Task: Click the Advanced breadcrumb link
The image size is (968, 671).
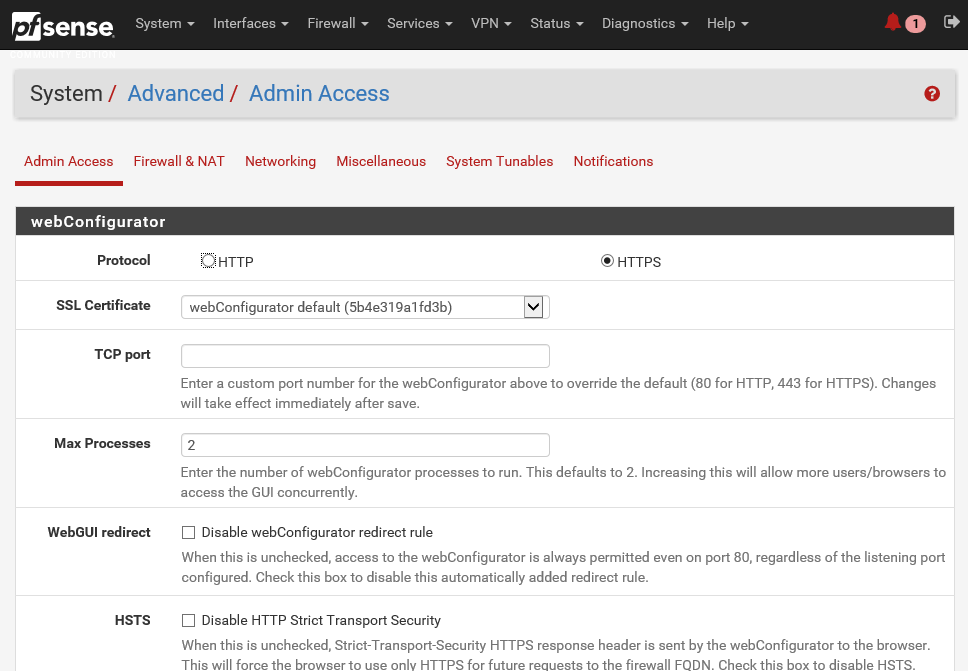Action: point(175,93)
